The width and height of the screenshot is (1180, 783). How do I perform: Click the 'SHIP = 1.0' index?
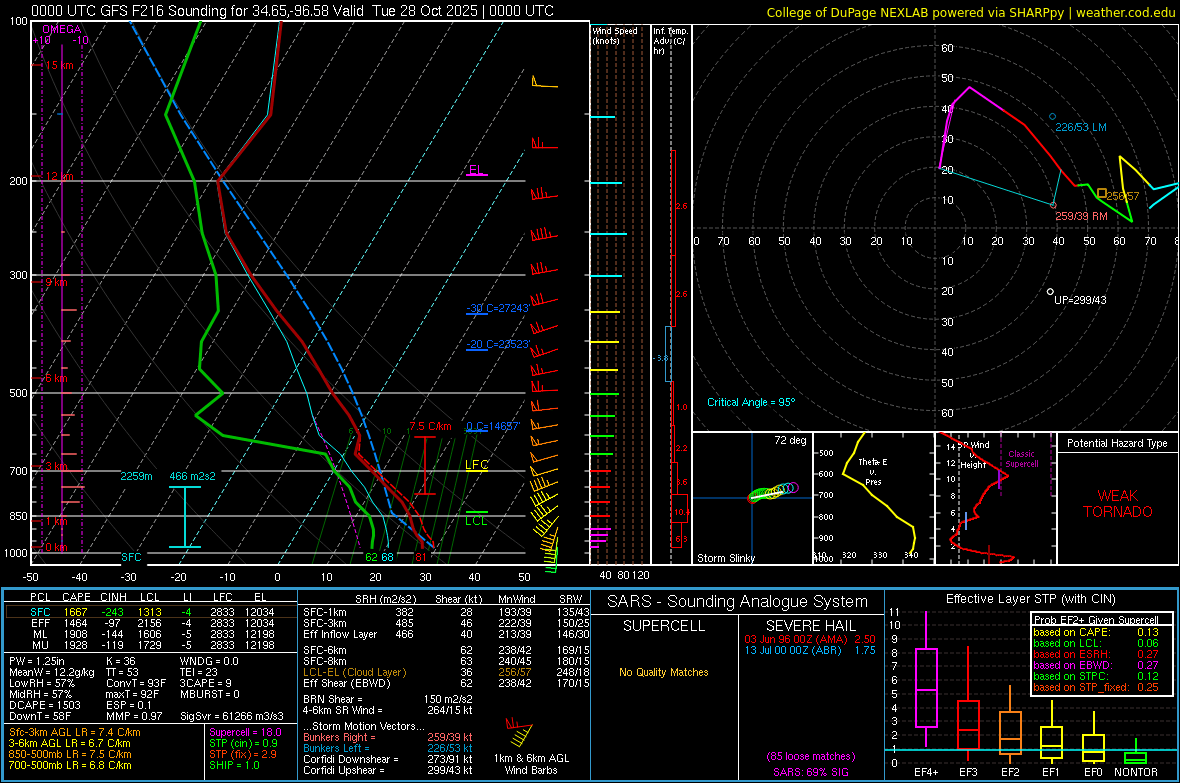tap(234, 765)
